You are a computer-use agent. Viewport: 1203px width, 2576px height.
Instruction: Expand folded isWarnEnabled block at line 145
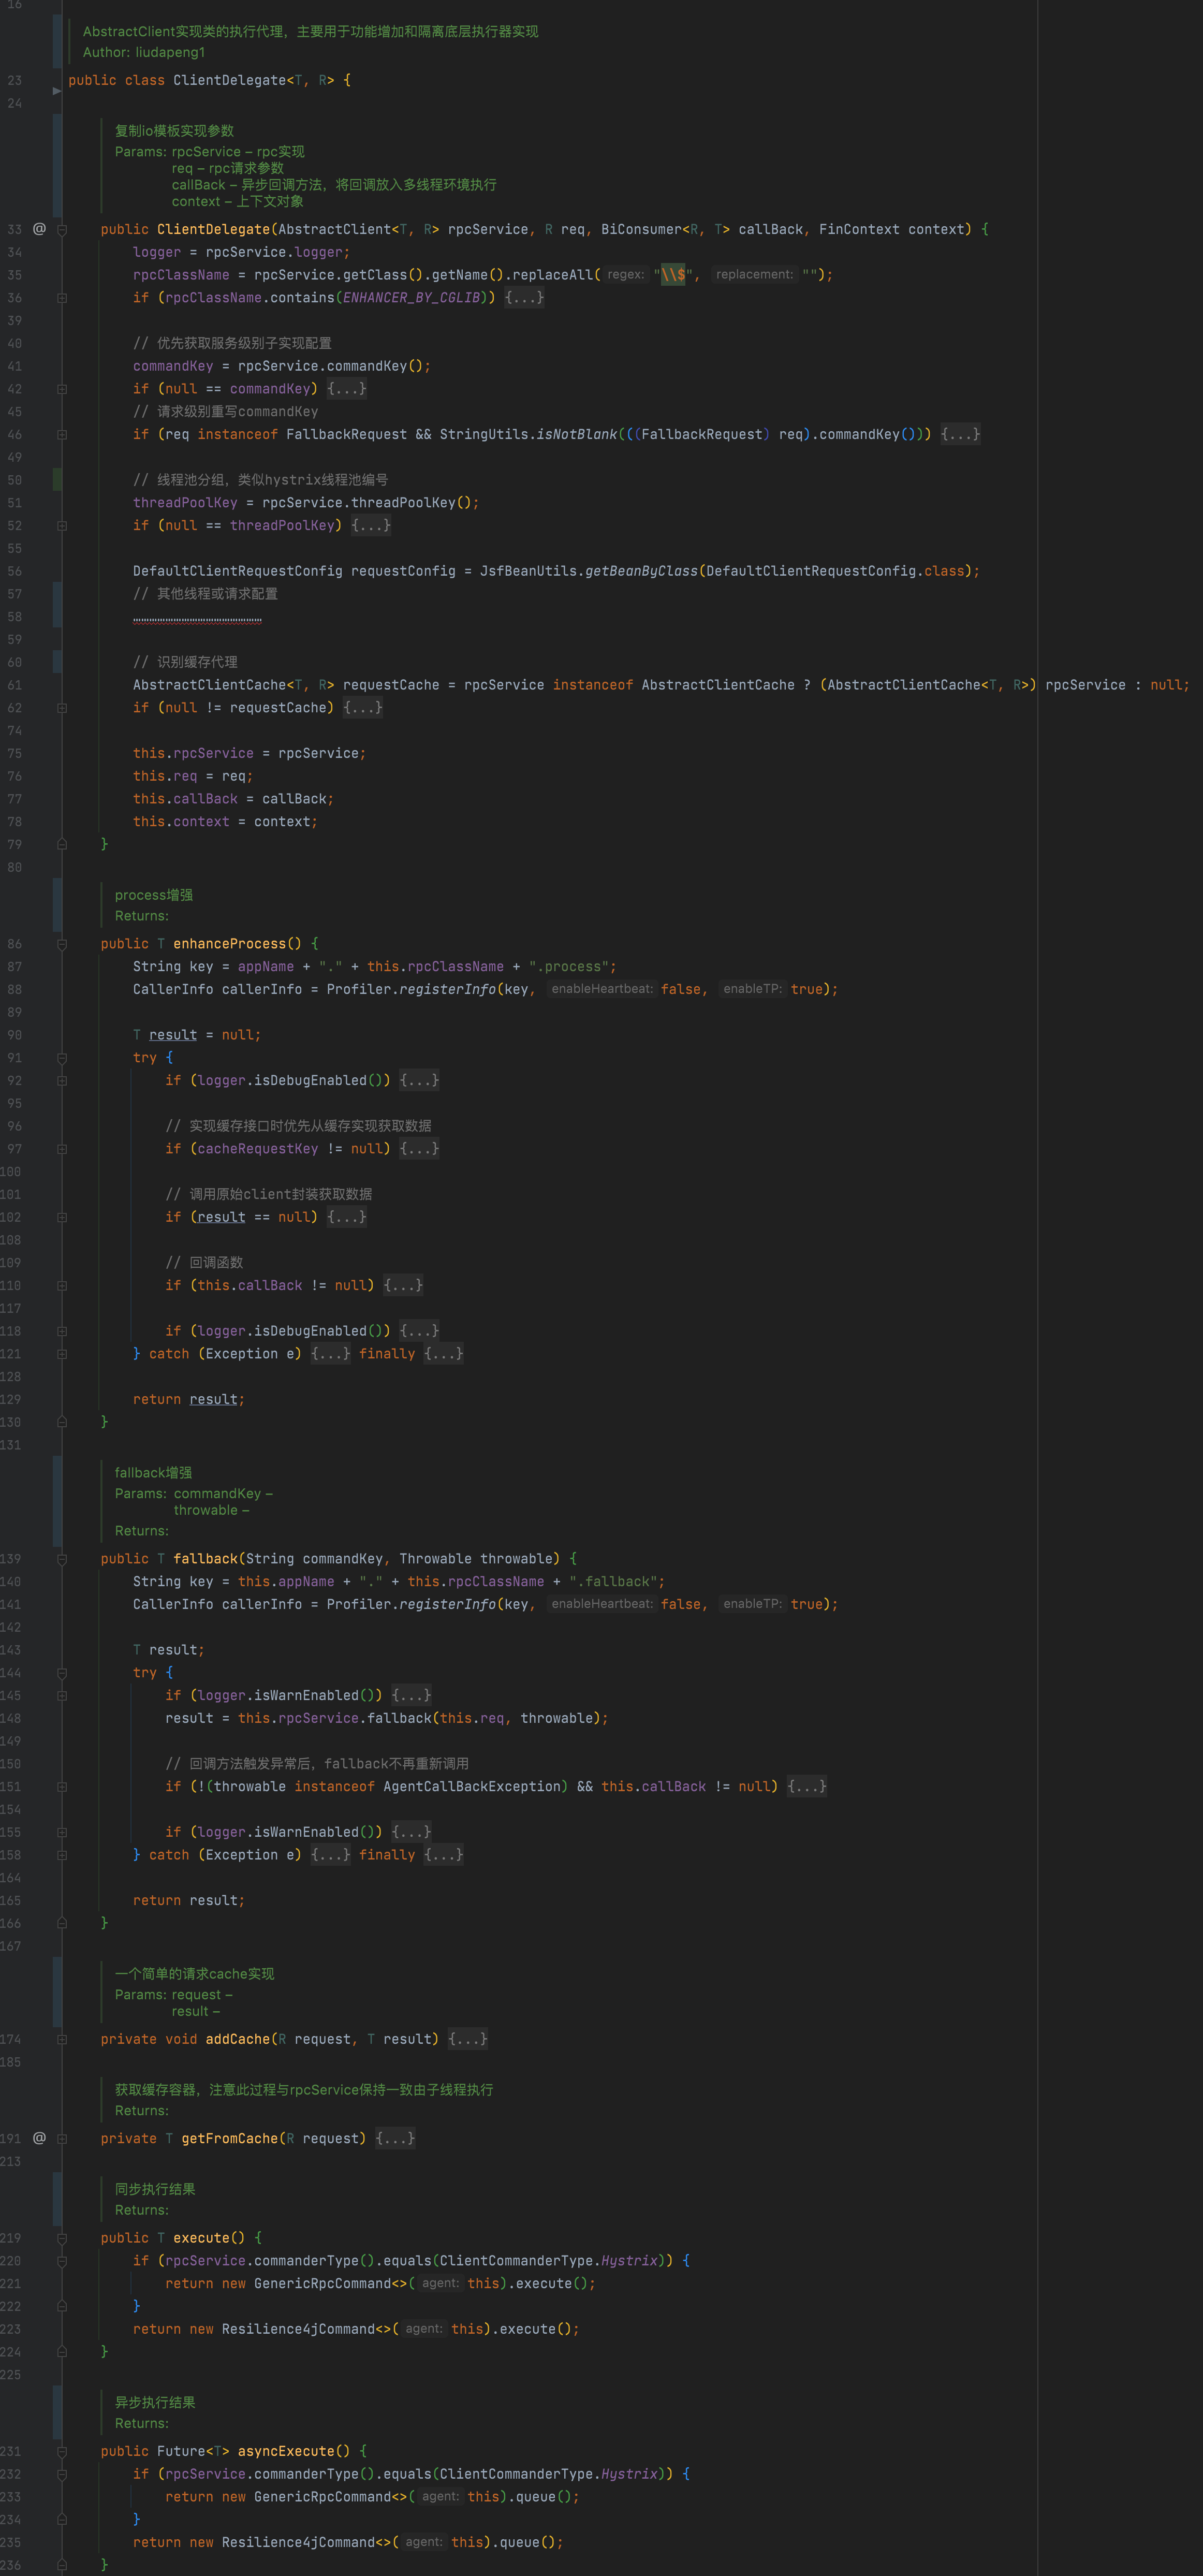click(411, 1695)
